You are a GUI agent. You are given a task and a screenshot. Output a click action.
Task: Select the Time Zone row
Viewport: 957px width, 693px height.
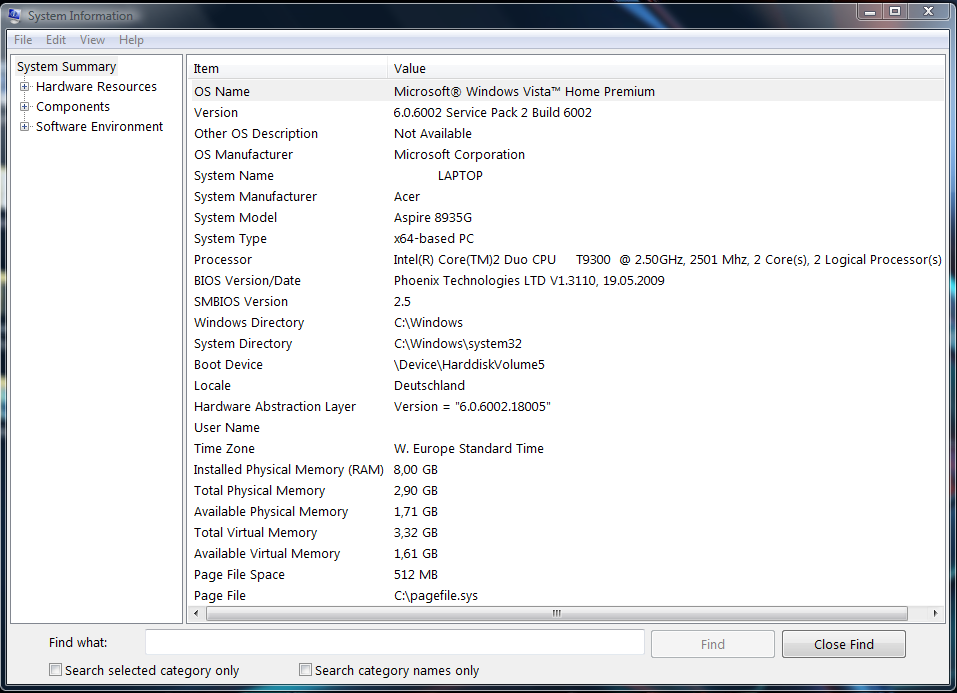click(566, 449)
